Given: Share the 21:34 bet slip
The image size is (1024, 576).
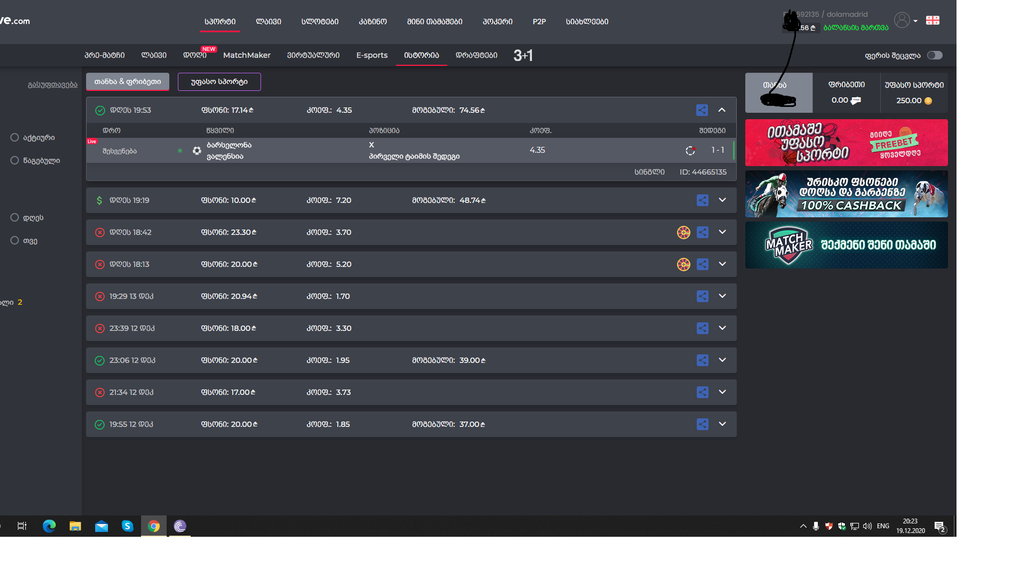Looking at the screenshot, I should pyautogui.click(x=702, y=392).
